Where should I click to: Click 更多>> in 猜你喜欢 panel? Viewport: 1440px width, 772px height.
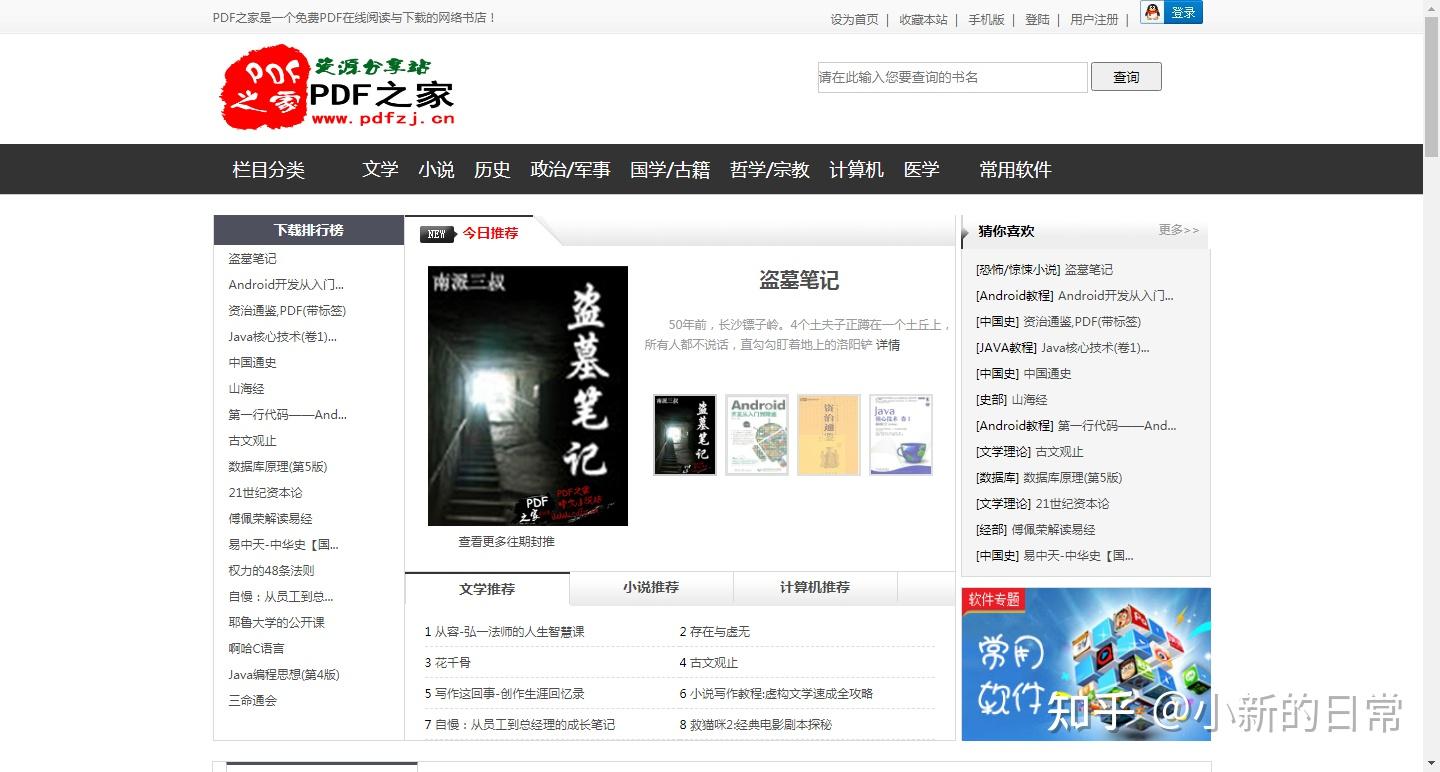(x=1179, y=230)
